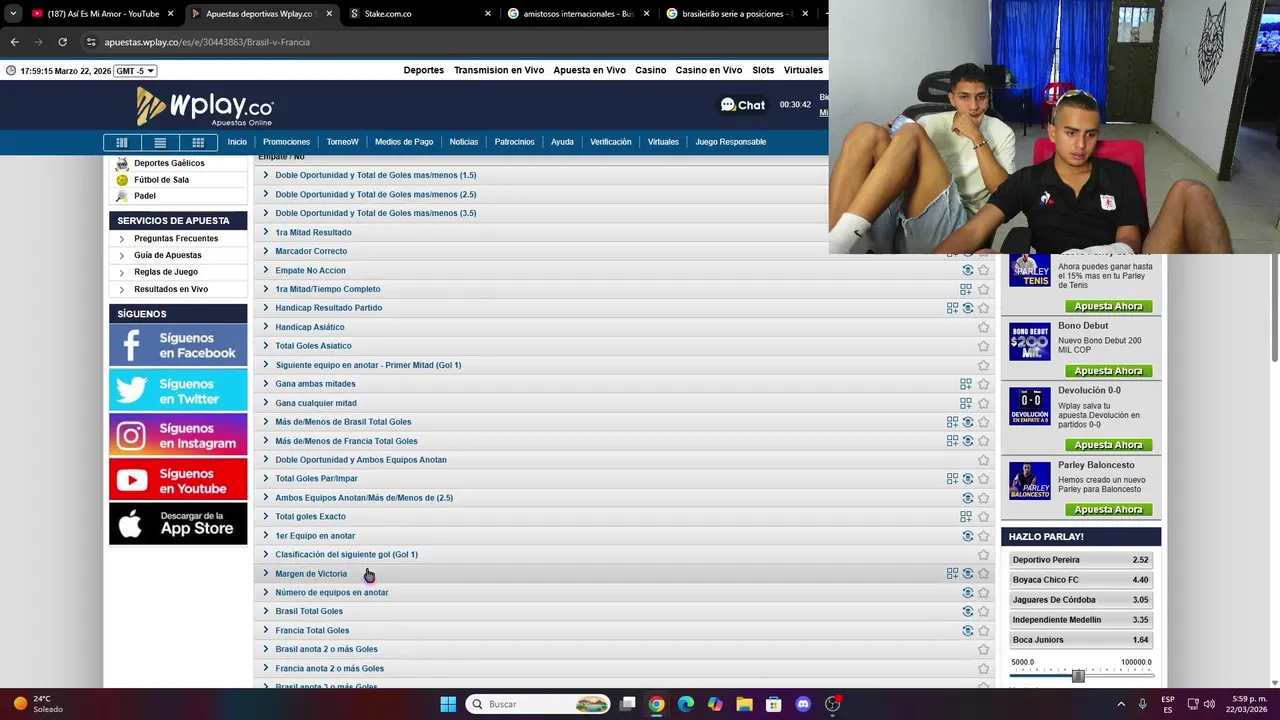Select Deportivo Pereira 2.52 parlay odds

pyautogui.click(x=1080, y=560)
